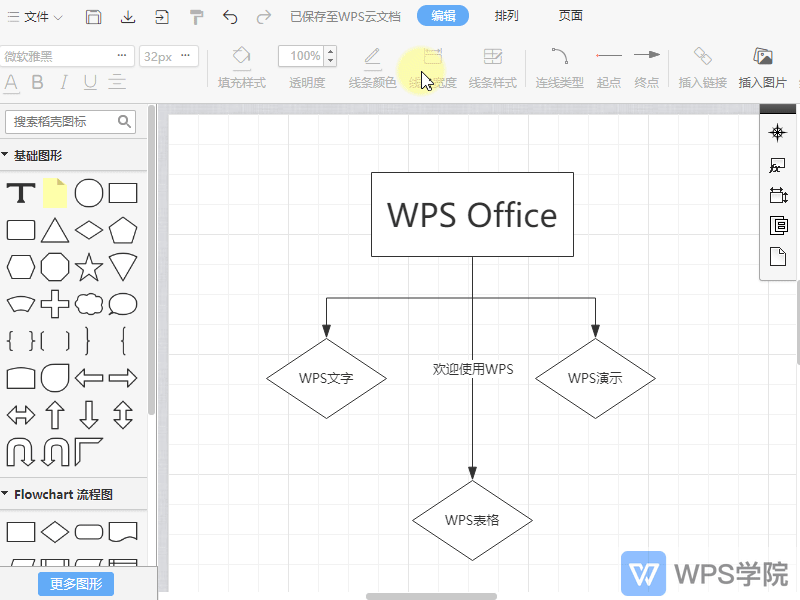Click the page icon in right panel

point(778,257)
